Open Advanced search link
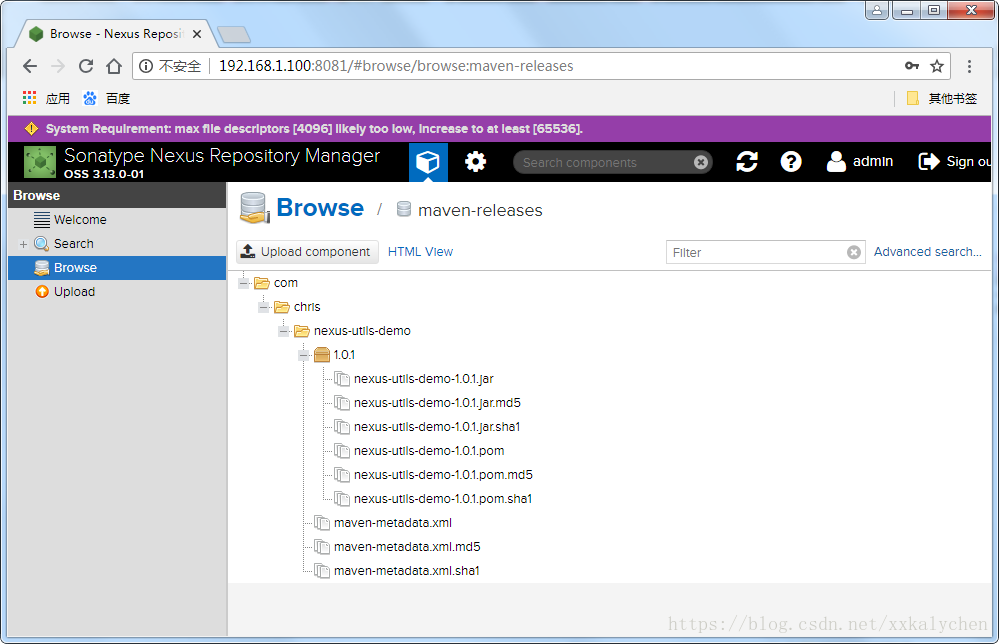This screenshot has width=999, height=644. 927,252
